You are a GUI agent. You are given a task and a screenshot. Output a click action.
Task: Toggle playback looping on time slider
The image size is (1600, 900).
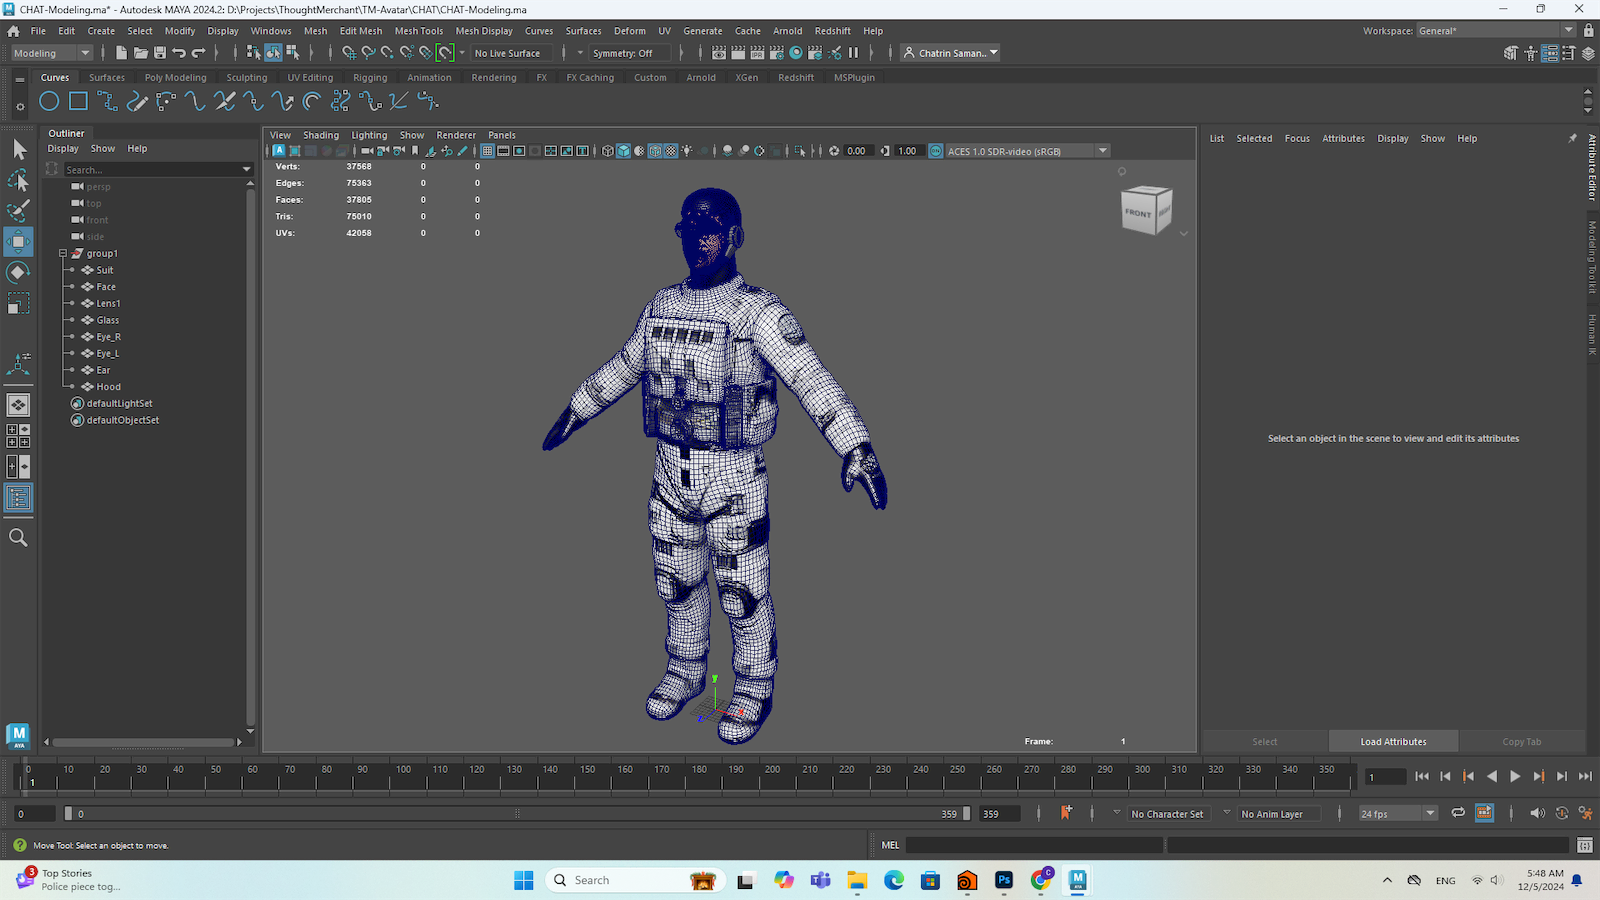pyautogui.click(x=1458, y=813)
